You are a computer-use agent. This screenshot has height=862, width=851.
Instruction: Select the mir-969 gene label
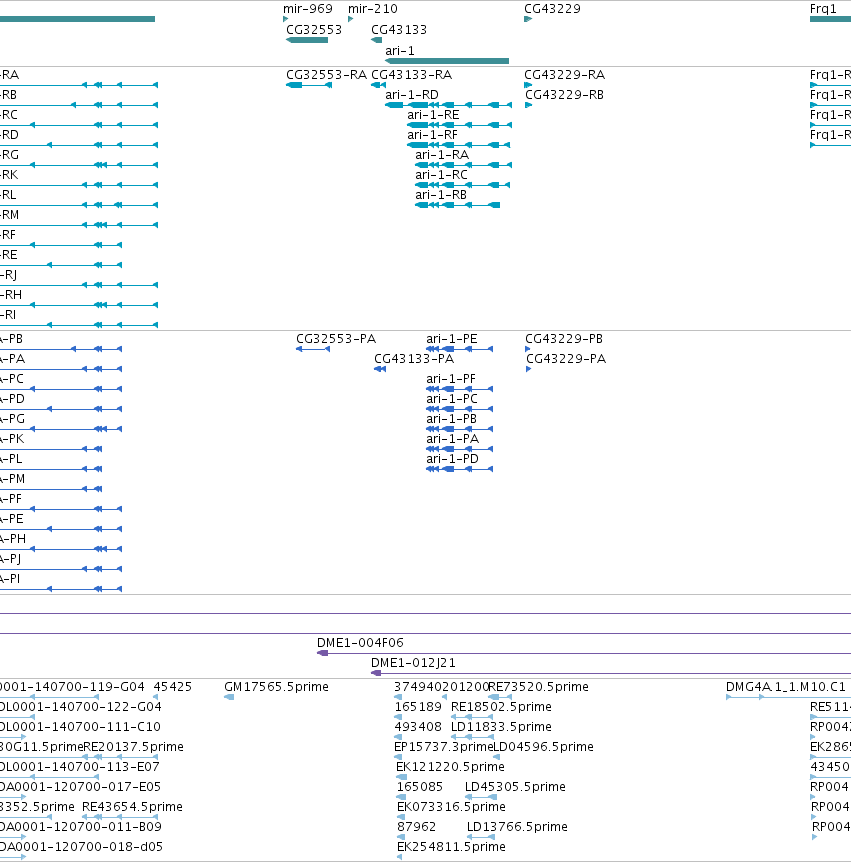pos(307,9)
